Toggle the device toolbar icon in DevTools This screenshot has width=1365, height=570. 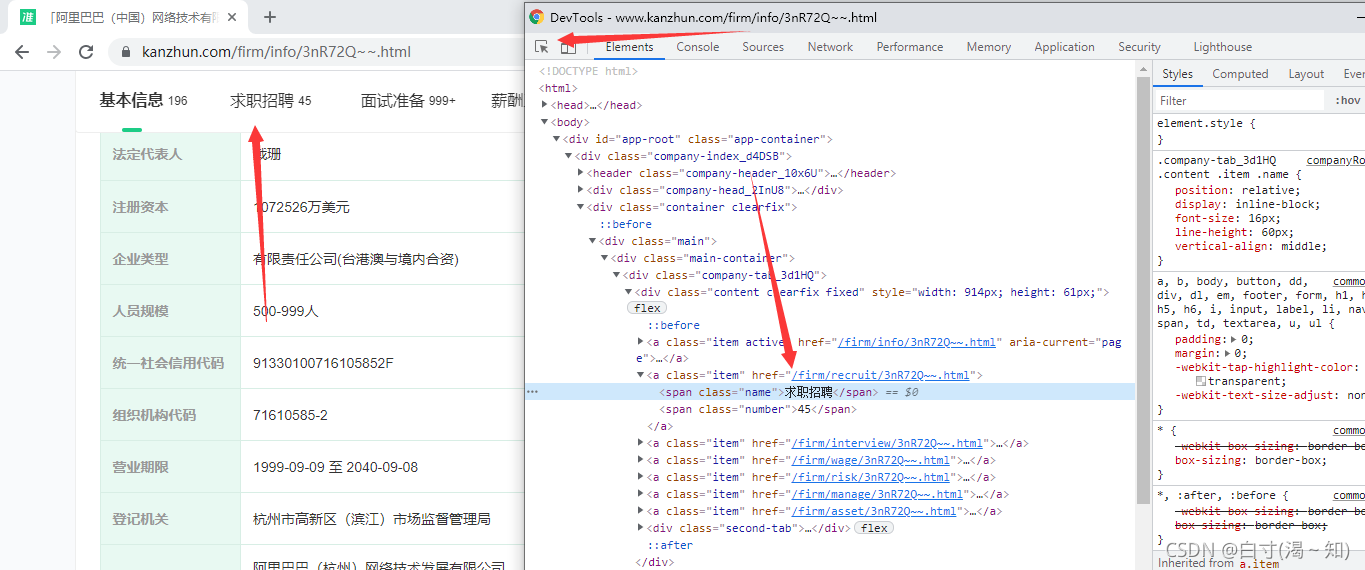(568, 47)
